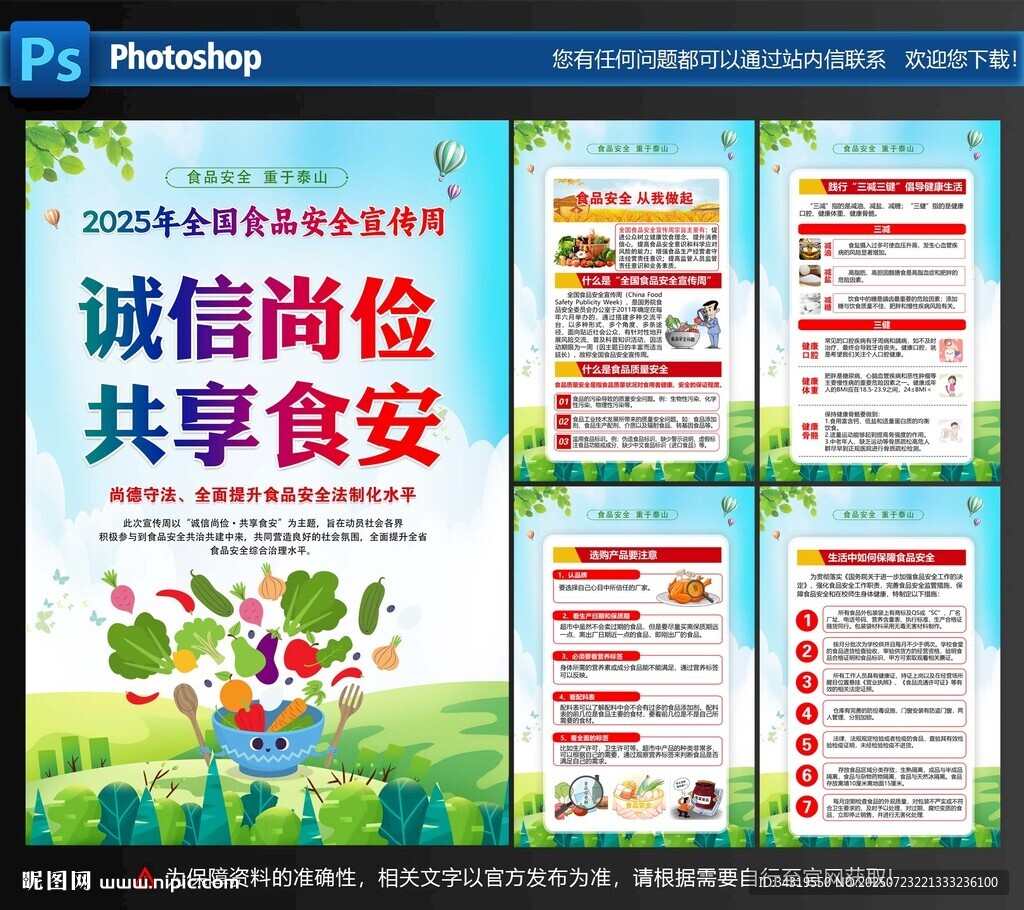Open the 食品安全 从我做起 poster preview

(634, 301)
